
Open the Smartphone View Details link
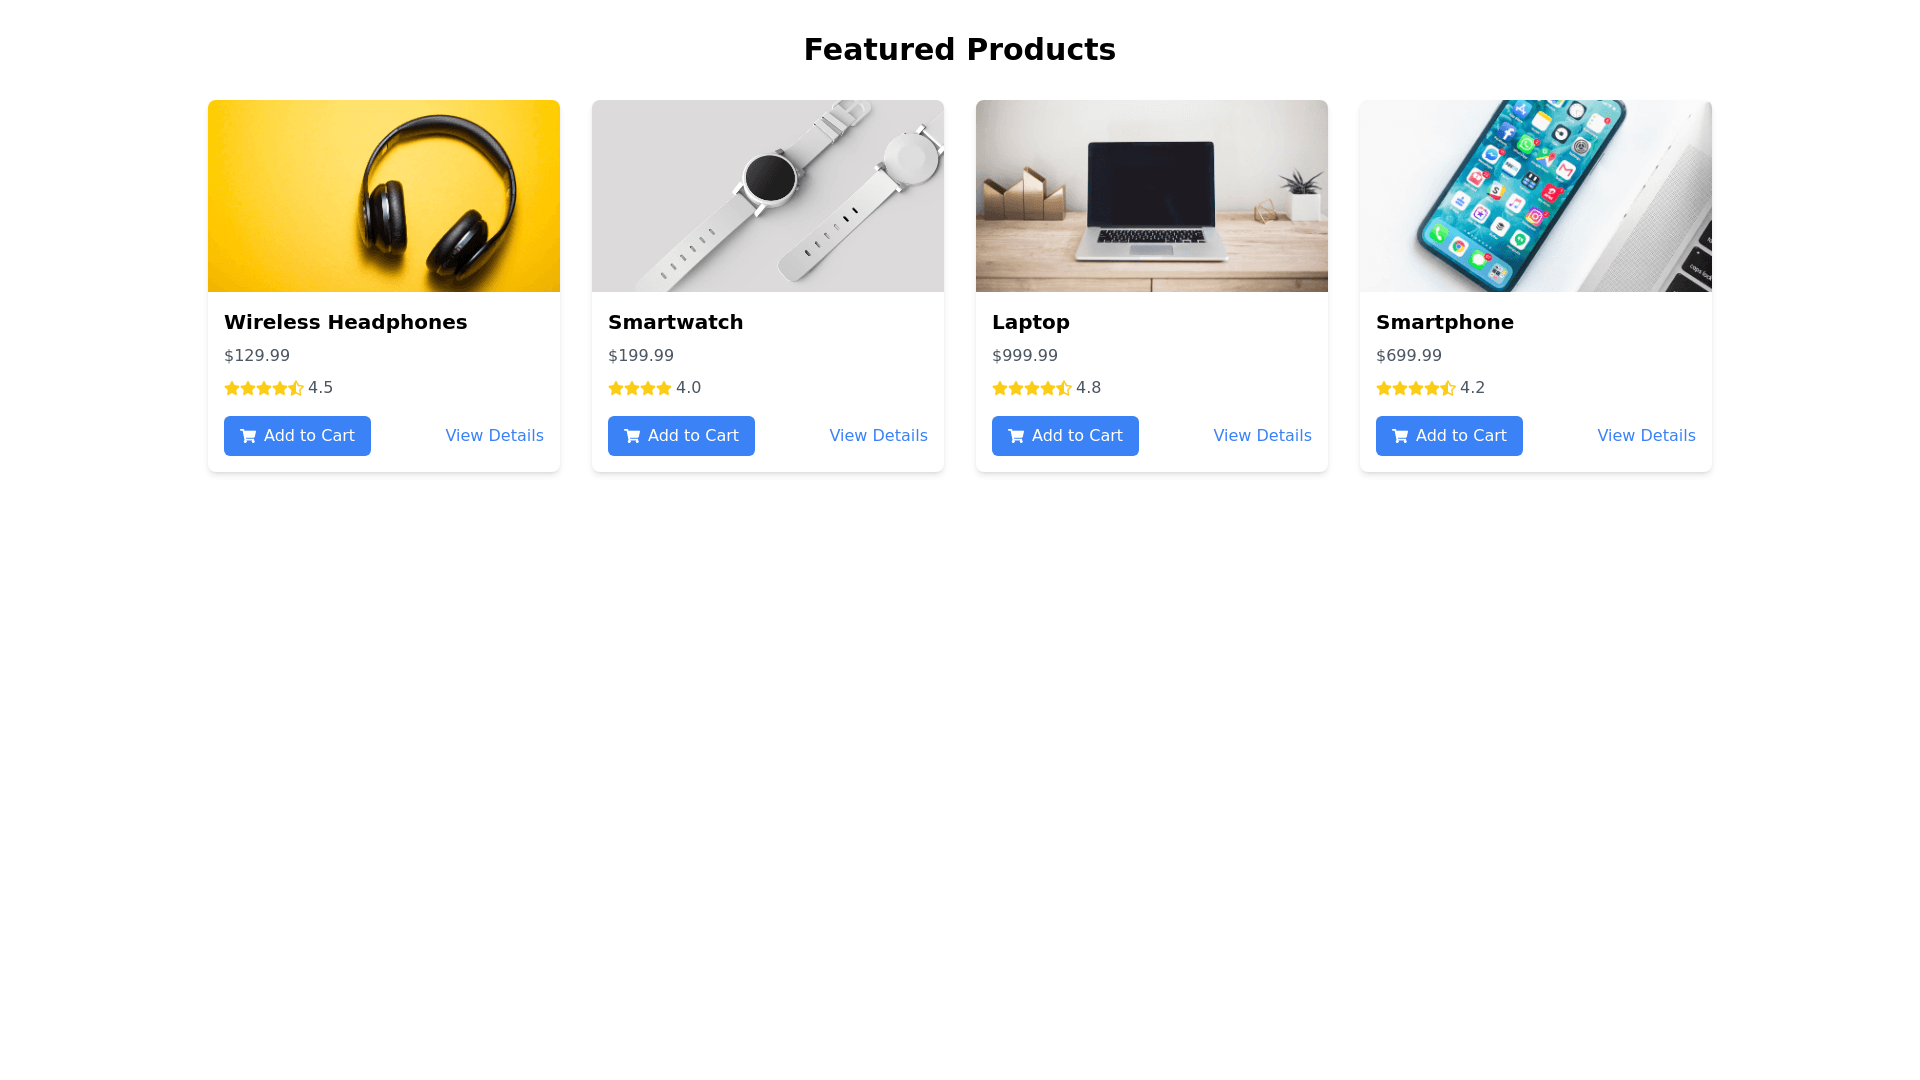tap(1646, 436)
